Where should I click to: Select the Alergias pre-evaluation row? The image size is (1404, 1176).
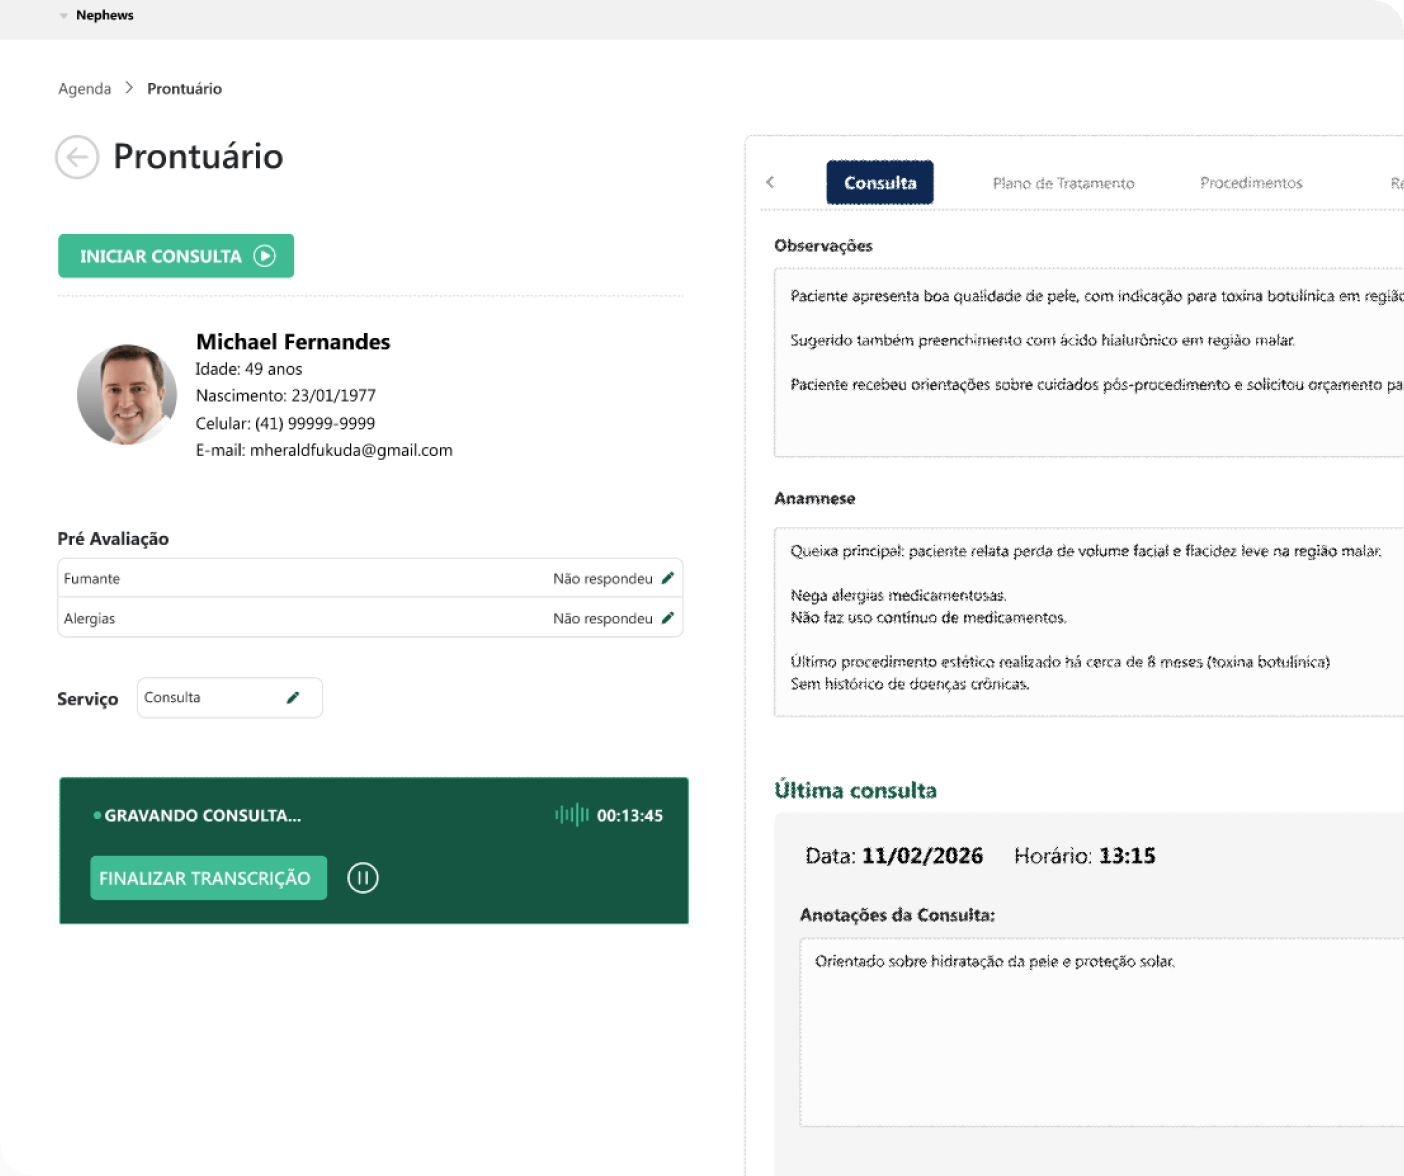coord(370,618)
